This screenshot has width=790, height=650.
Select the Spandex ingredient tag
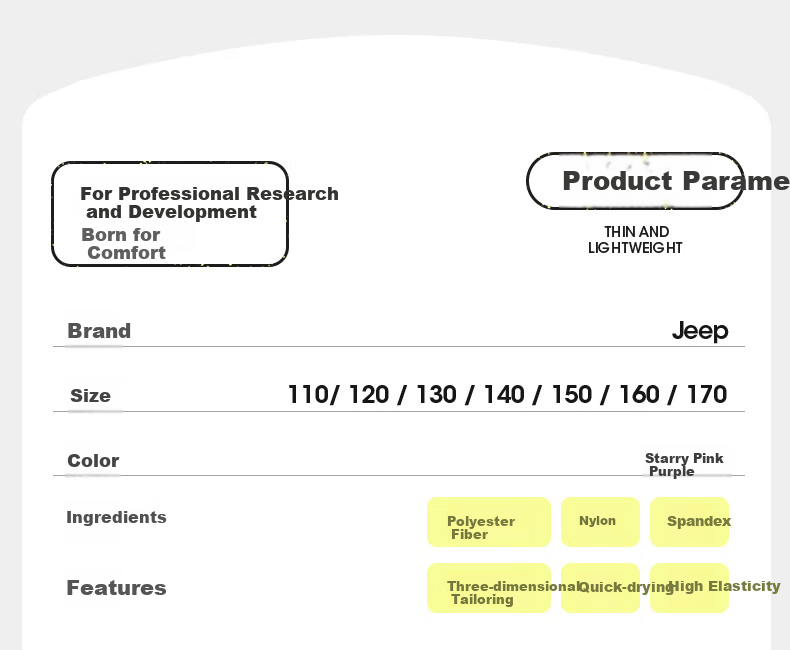pyautogui.click(x=689, y=522)
